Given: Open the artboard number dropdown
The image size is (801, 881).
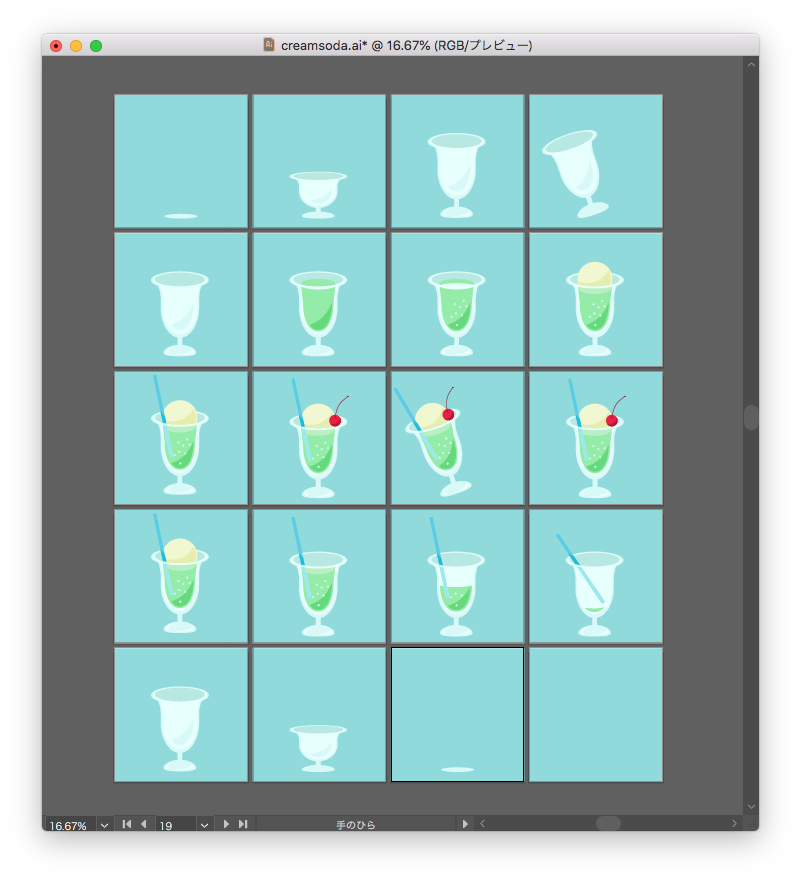Looking at the screenshot, I should click(x=204, y=825).
